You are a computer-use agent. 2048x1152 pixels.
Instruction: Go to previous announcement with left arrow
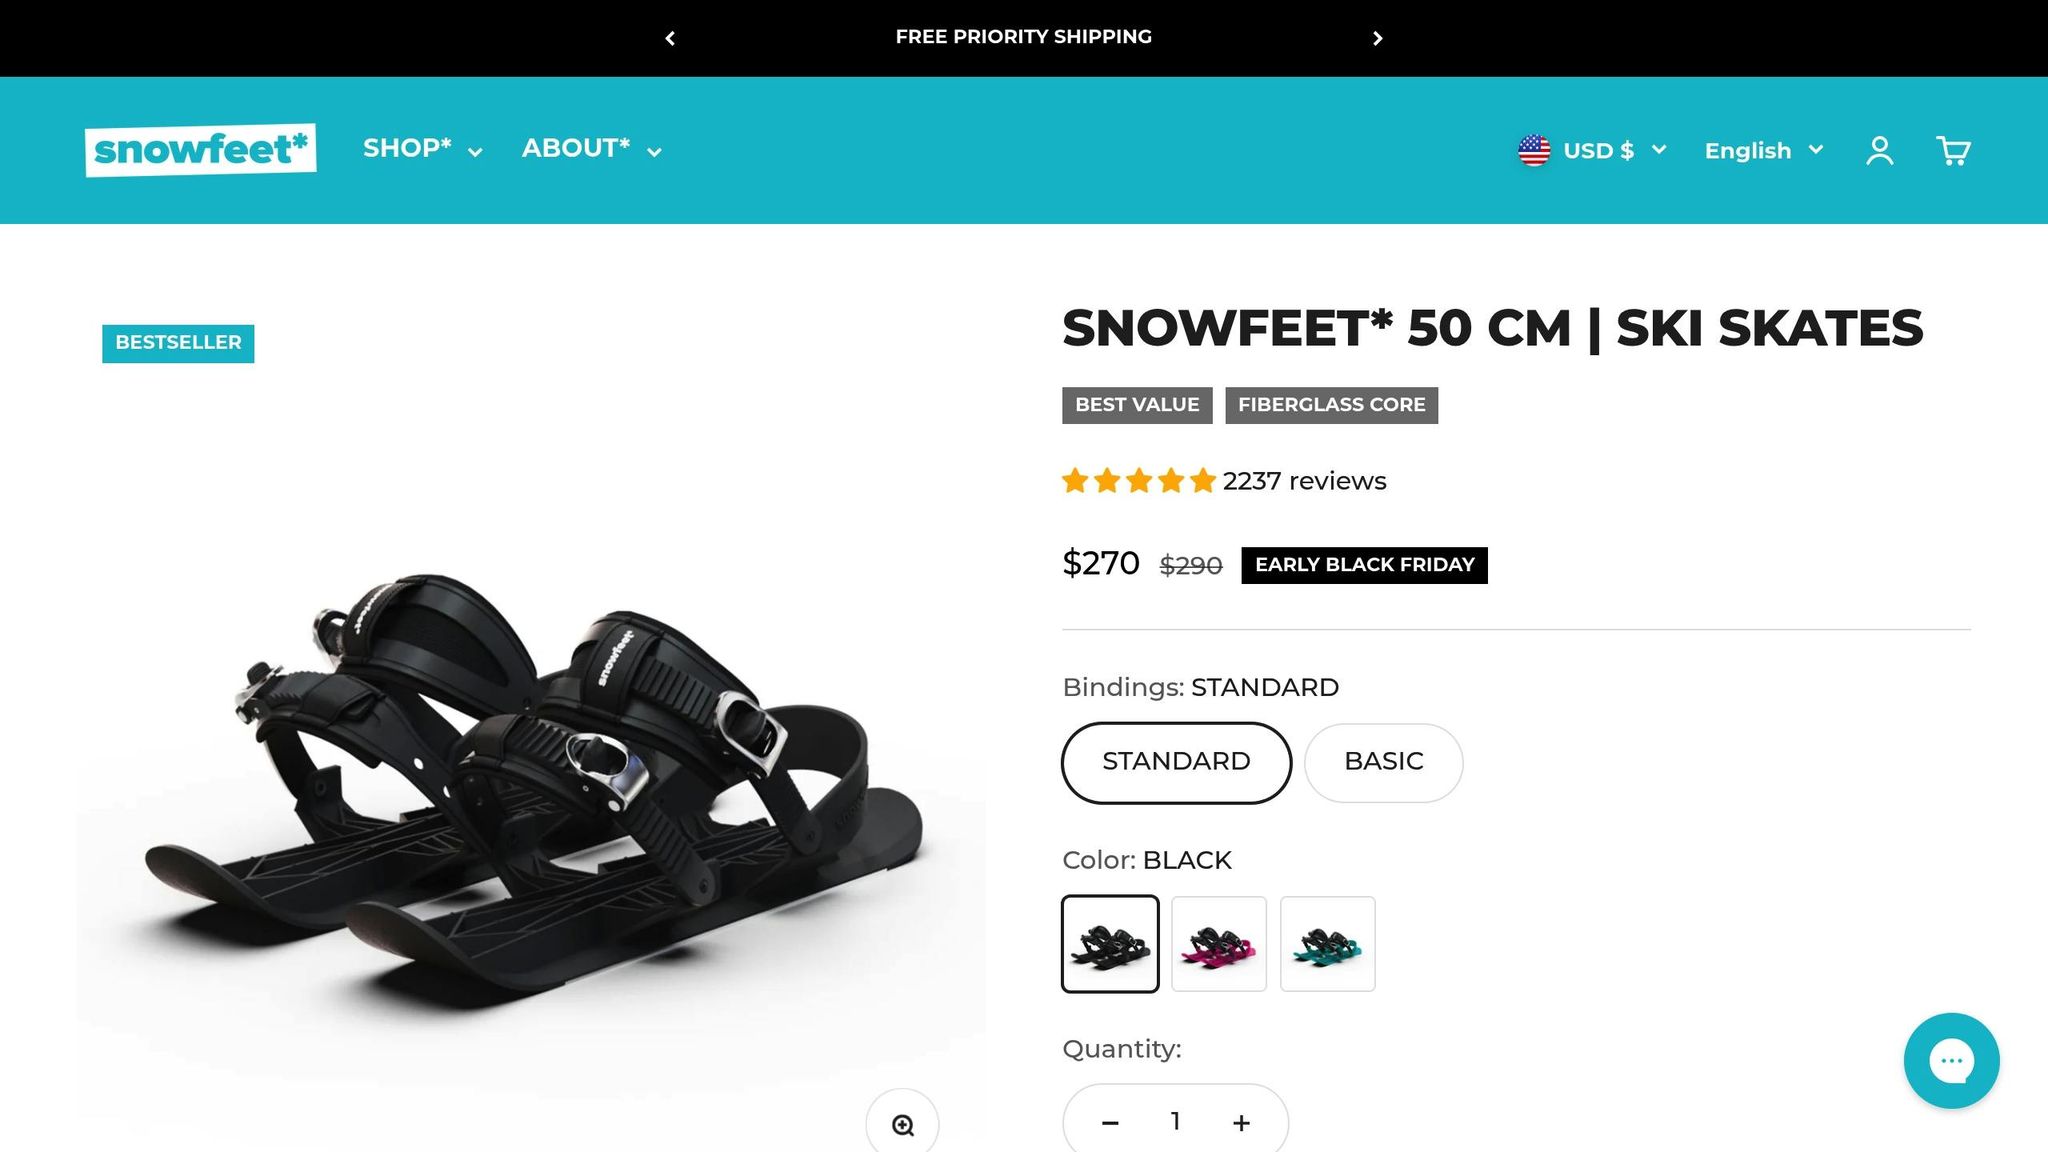click(670, 38)
